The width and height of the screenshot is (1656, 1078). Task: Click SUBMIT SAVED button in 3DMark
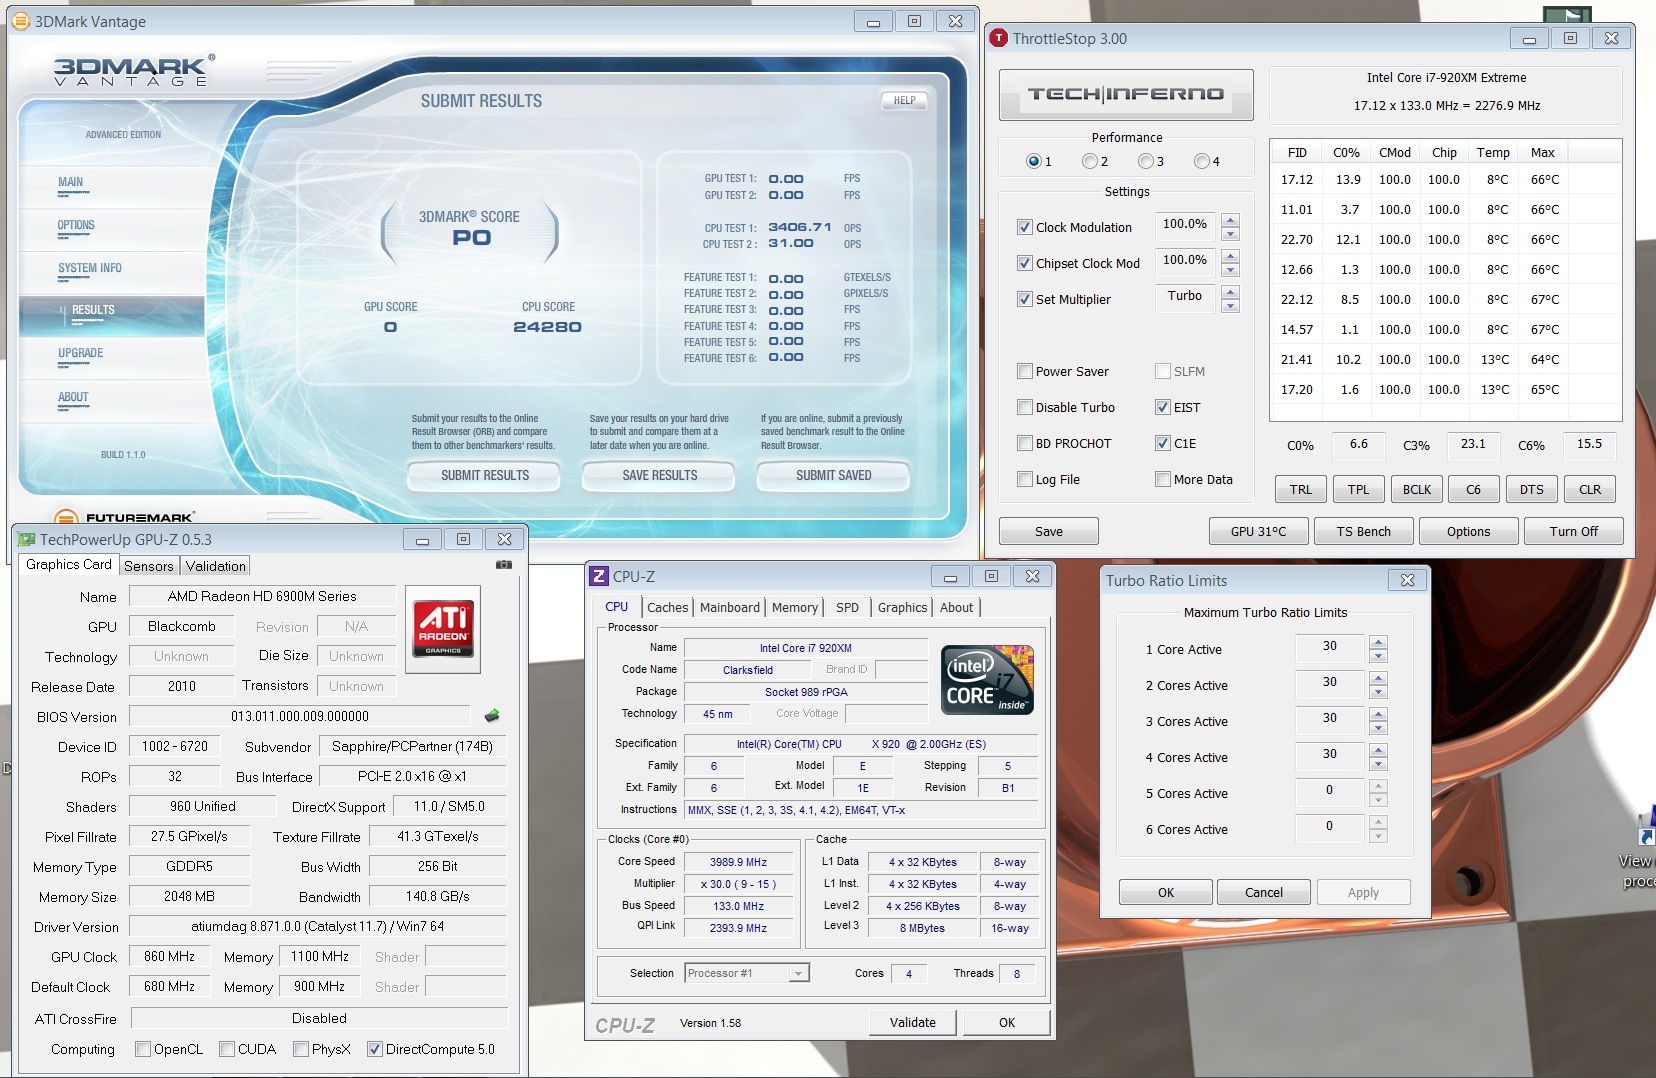coord(834,475)
